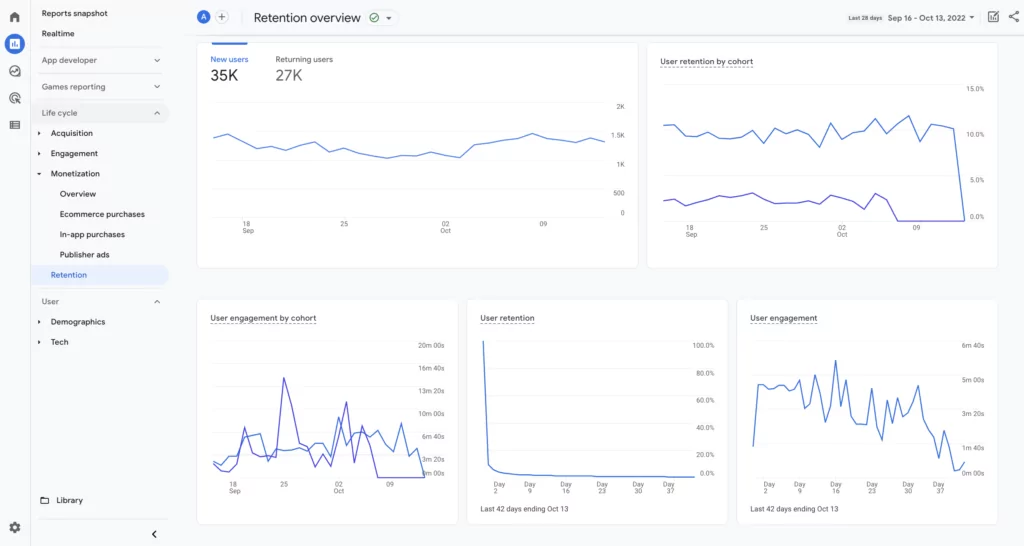Select the All Users segment badge
Image resolution: width=1024 pixels, height=546 pixels.
(x=204, y=17)
